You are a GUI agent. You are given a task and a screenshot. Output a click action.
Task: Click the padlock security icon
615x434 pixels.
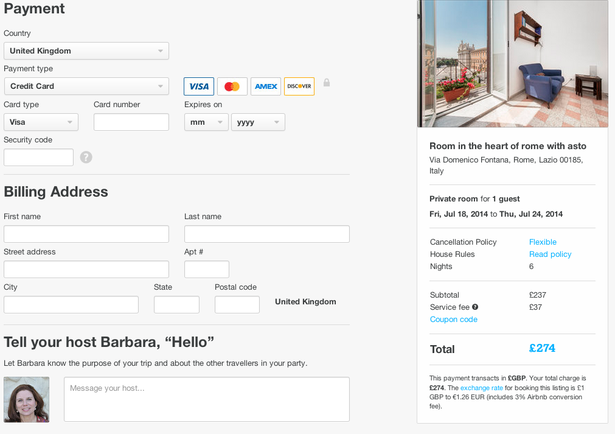pos(326,83)
